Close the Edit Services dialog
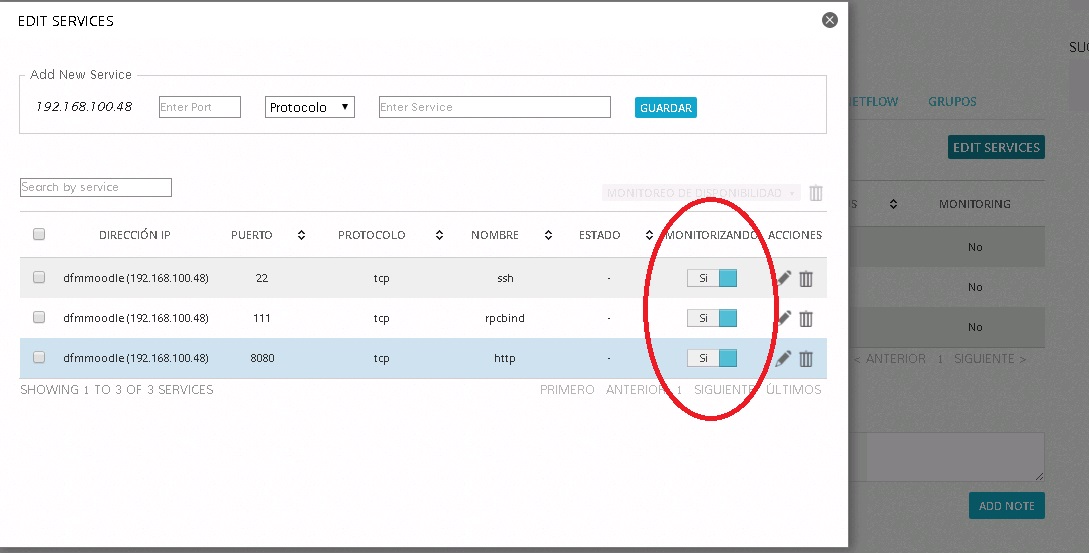The image size is (1089, 553). 829,20
